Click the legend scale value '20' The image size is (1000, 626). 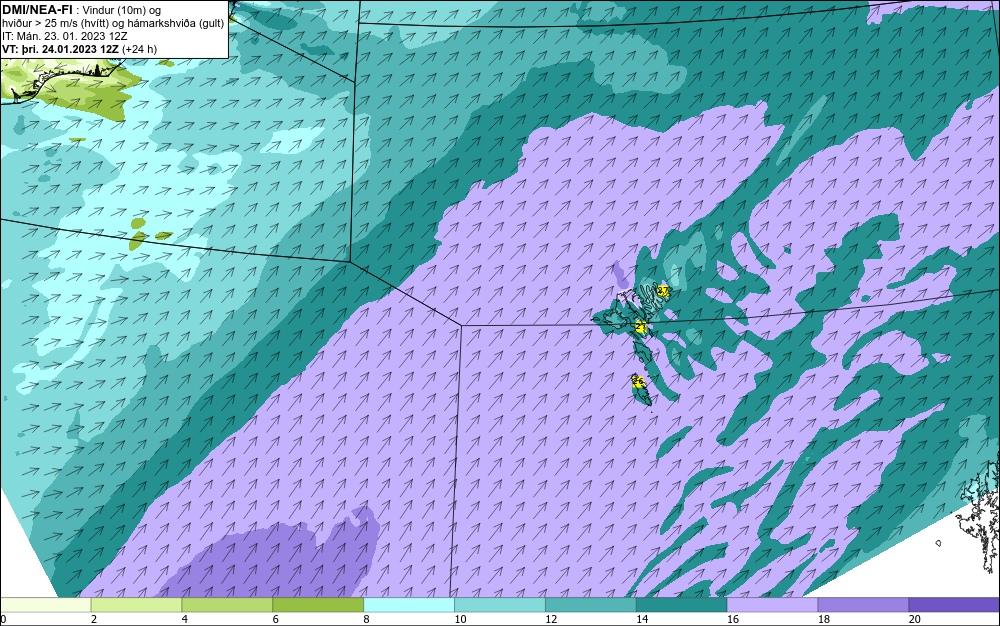pyautogui.click(x=915, y=619)
